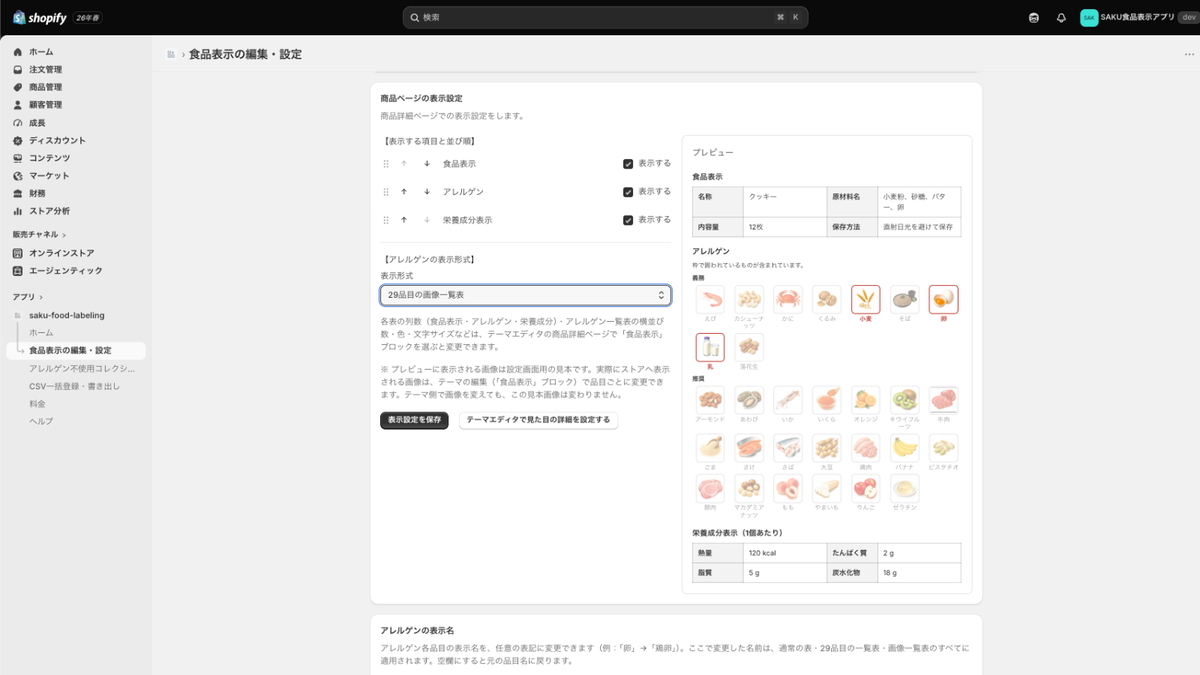Click the highlighted 乳 milk image
This screenshot has width=1200, height=675.
point(710,347)
